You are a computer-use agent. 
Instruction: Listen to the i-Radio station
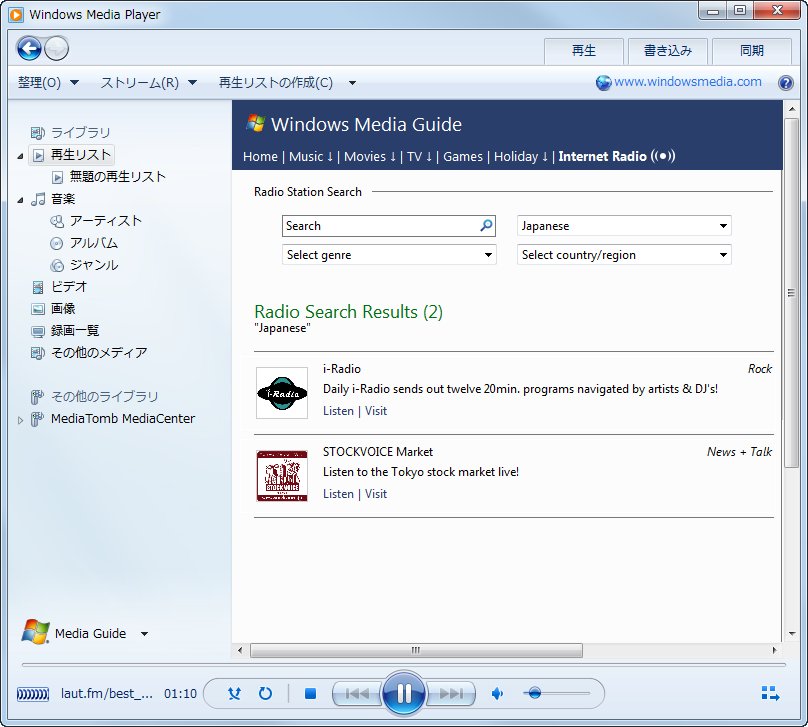coord(338,411)
